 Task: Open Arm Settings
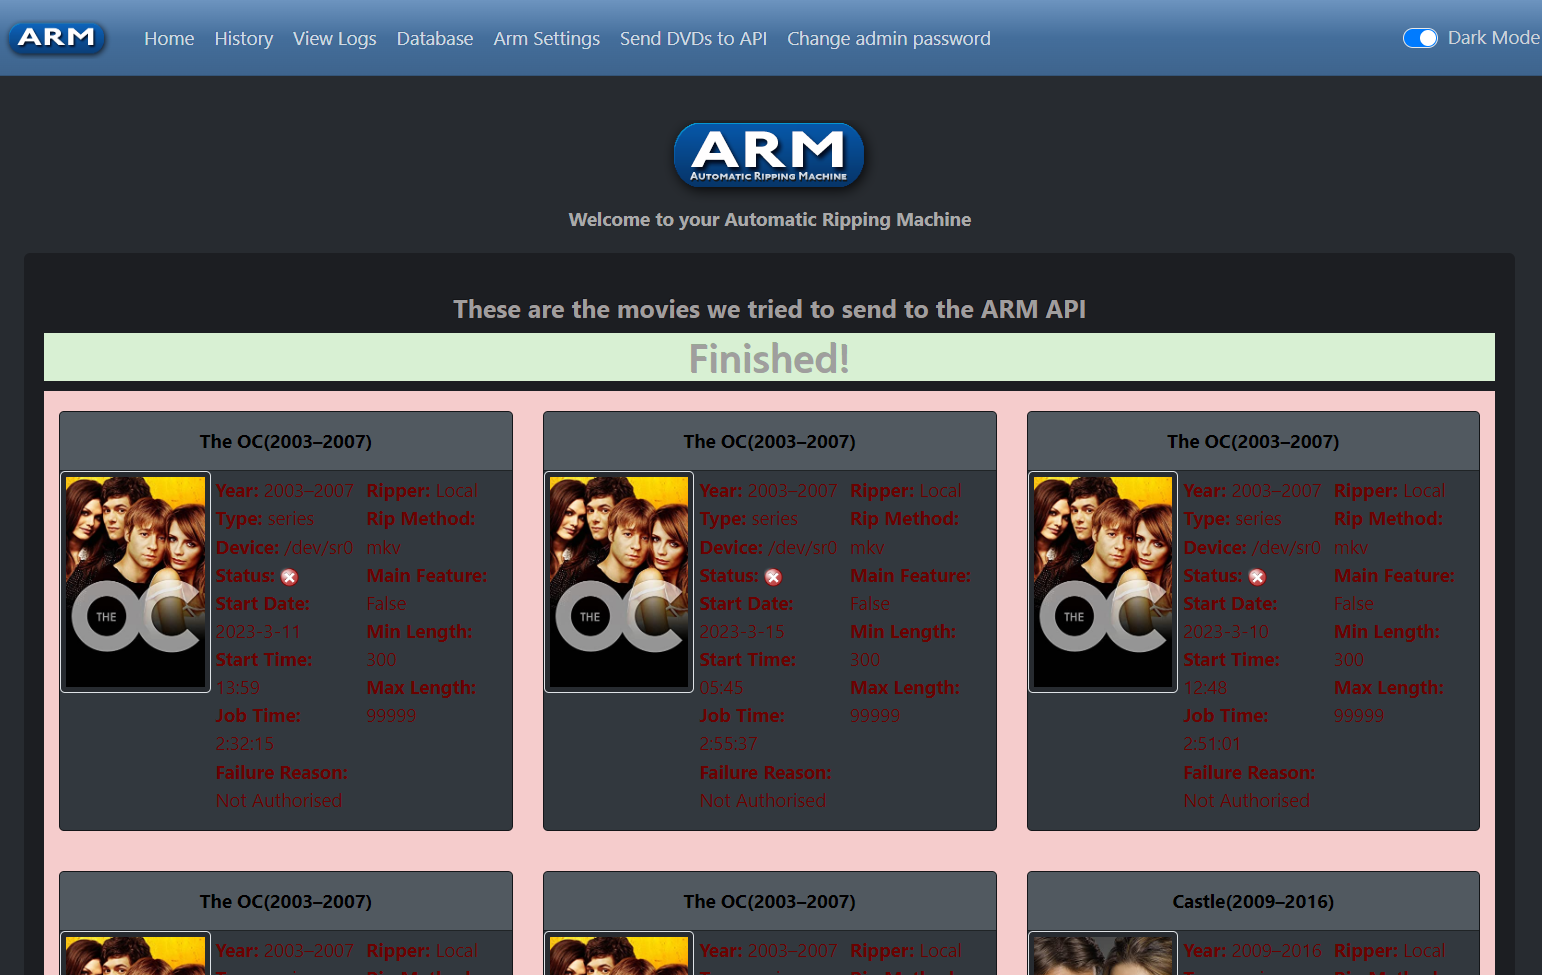coord(546,38)
